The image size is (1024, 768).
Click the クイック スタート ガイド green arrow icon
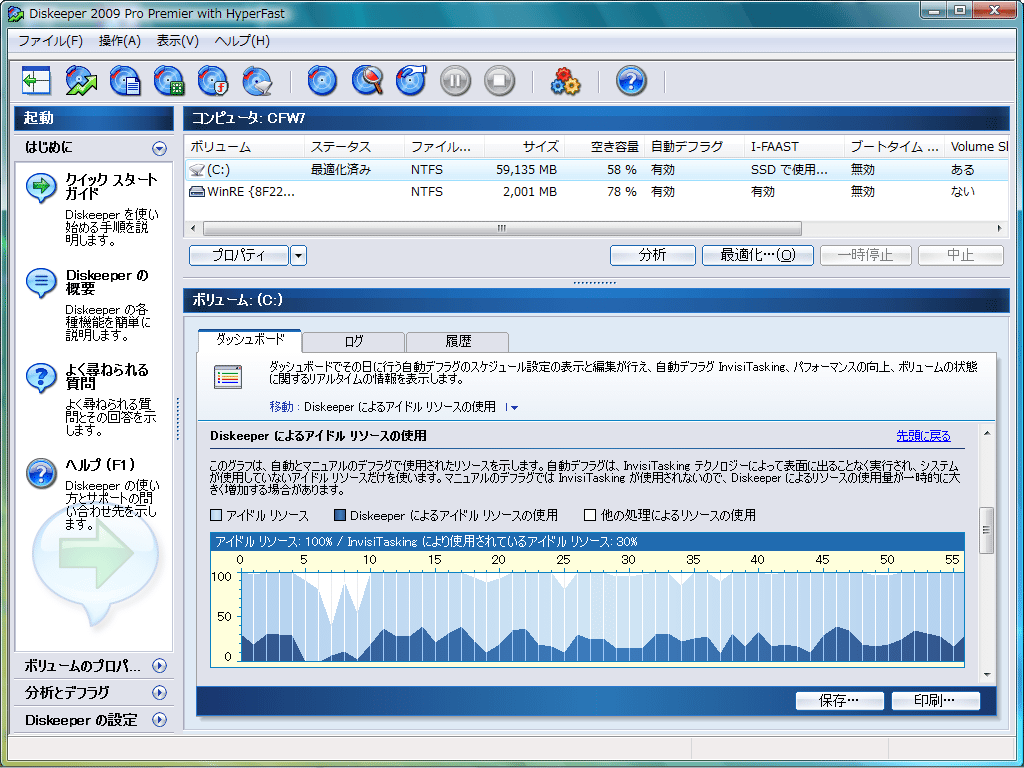tap(41, 187)
